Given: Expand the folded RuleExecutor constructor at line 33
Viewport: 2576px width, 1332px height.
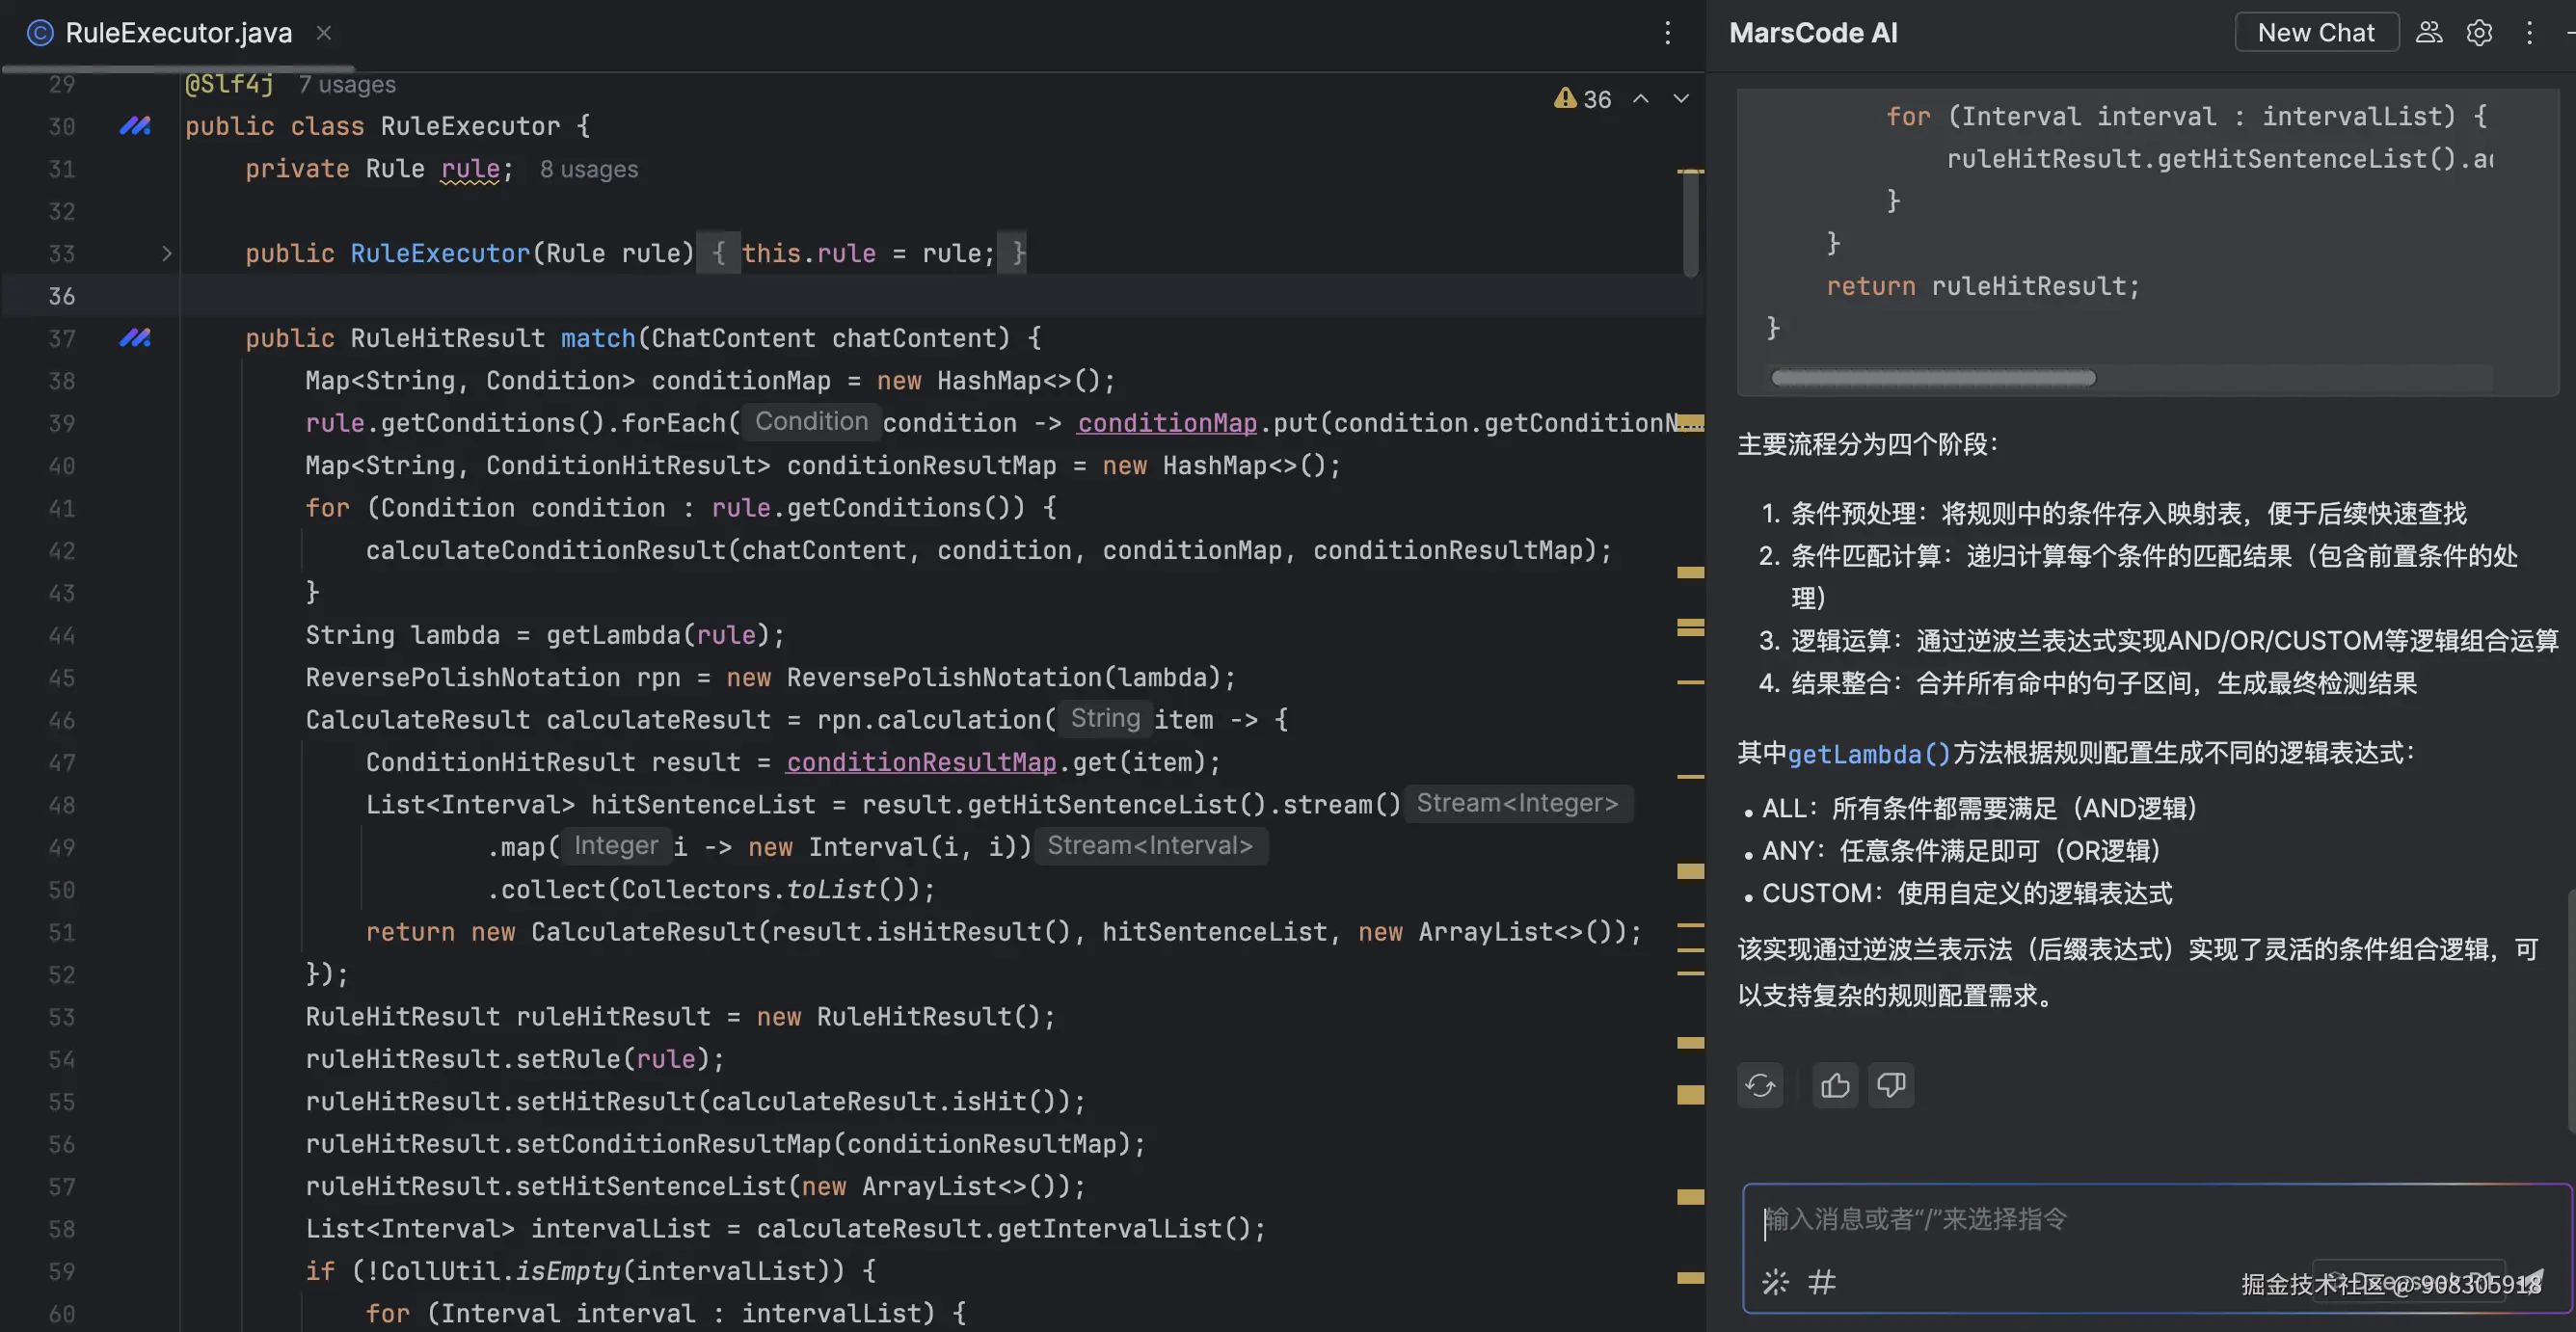Looking at the screenshot, I should tap(167, 254).
